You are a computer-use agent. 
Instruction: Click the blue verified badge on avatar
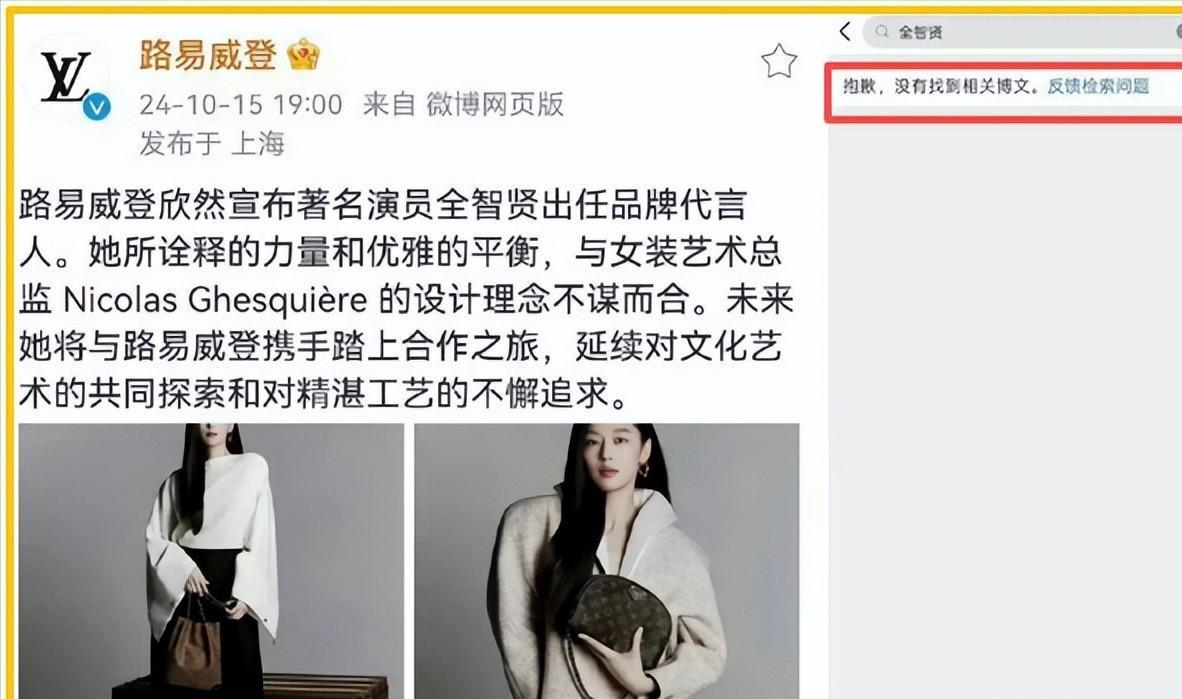96,106
